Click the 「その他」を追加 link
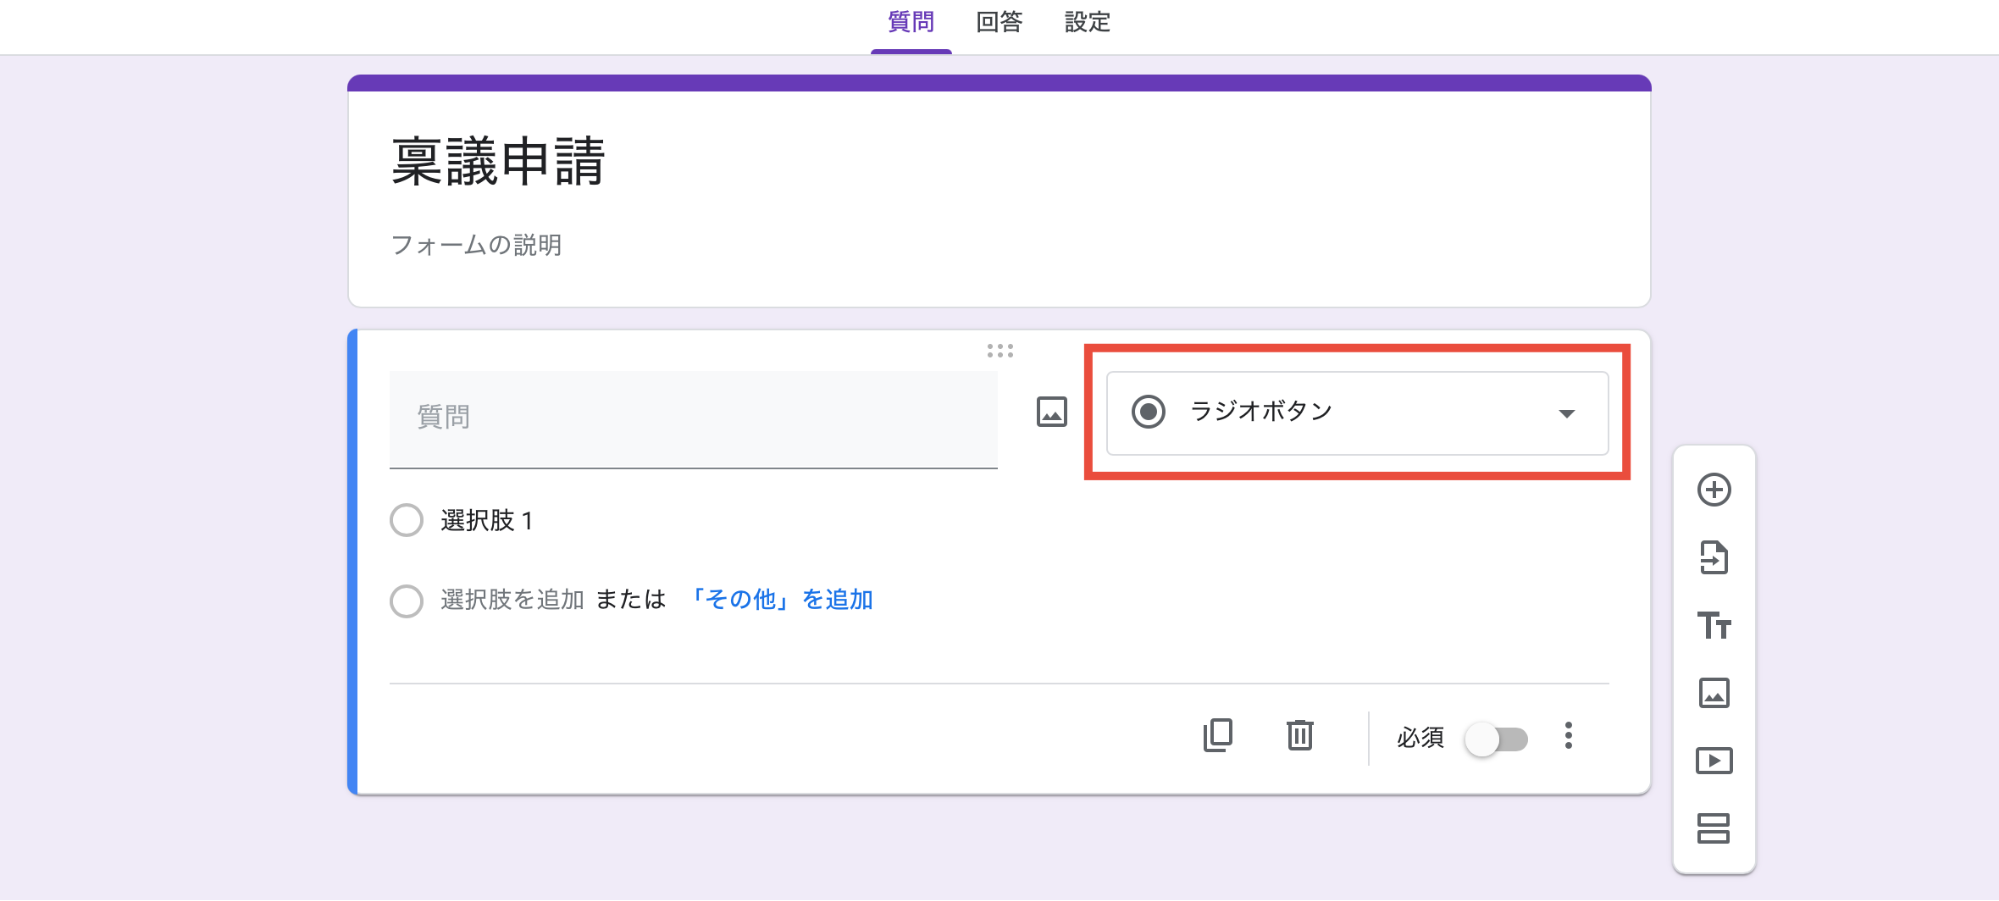This screenshot has height=901, width=1999. tap(779, 600)
